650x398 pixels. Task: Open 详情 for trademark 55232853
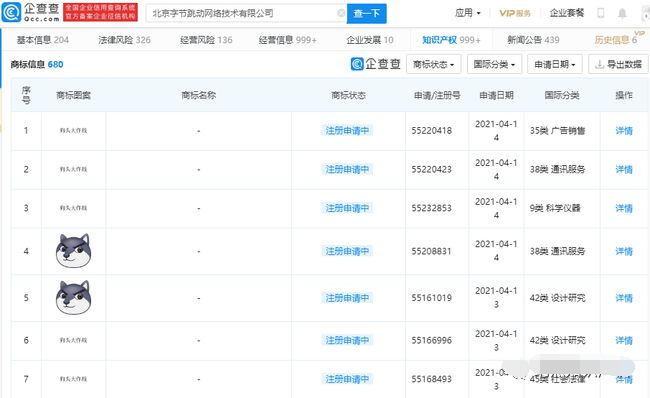(624, 208)
